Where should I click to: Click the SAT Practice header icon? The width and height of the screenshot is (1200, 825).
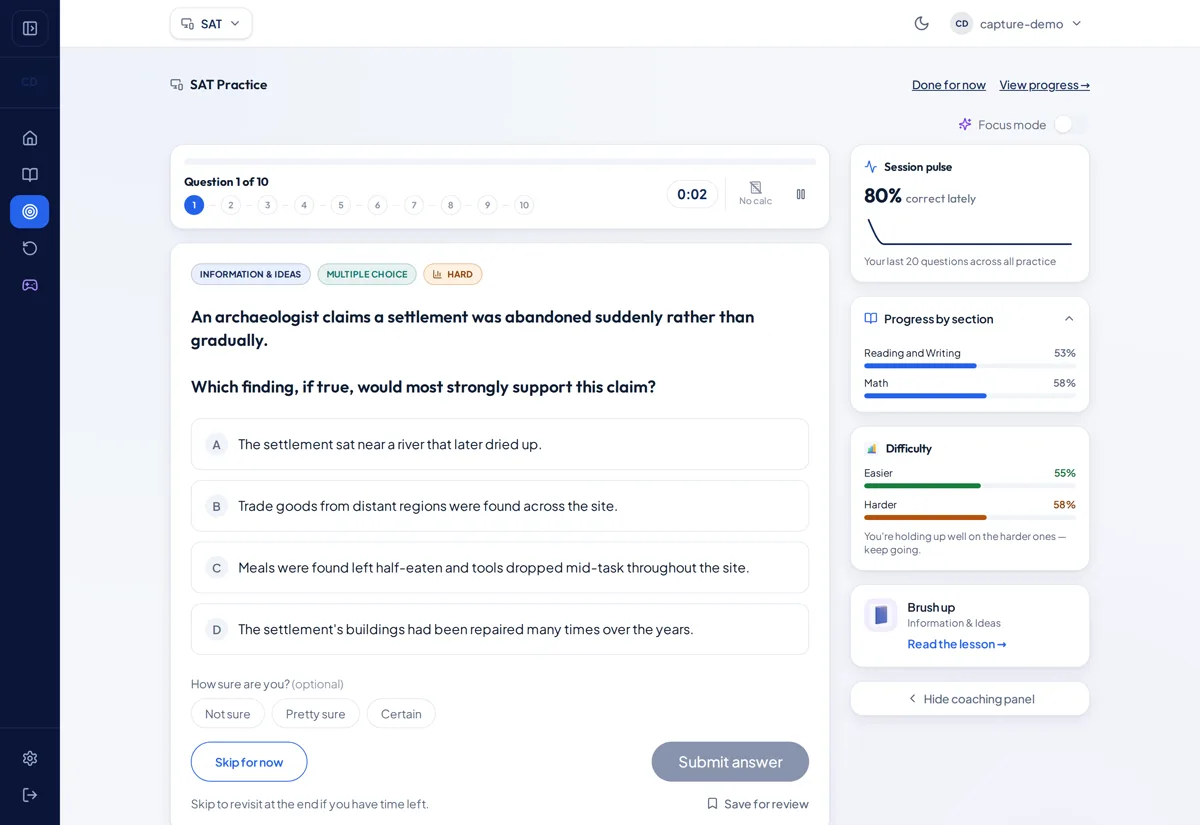177,85
